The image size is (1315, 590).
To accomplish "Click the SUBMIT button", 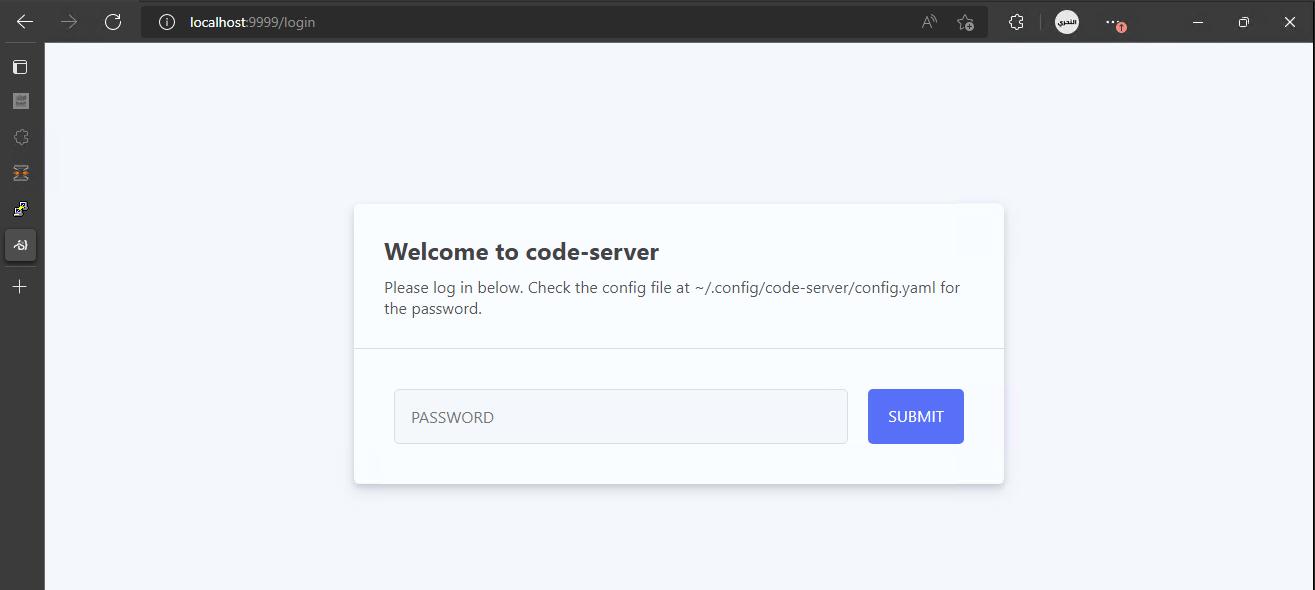I will point(916,417).
